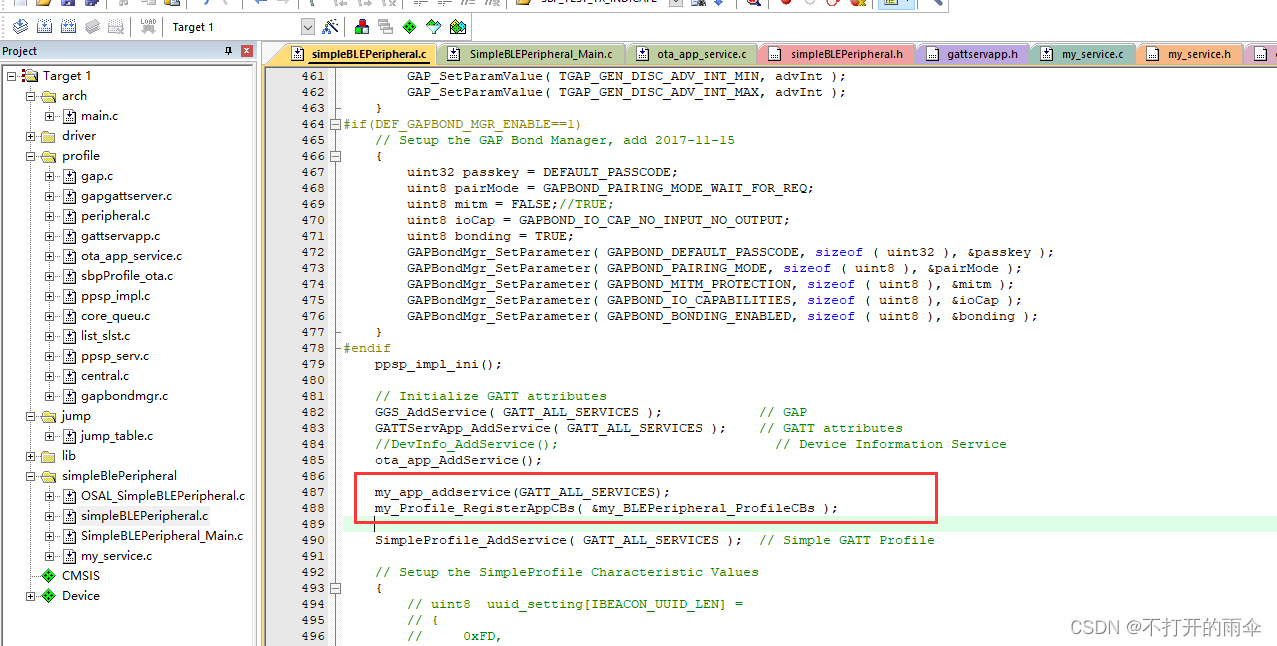
Task: Click the CMSIS green diamond icon
Action: [48, 576]
